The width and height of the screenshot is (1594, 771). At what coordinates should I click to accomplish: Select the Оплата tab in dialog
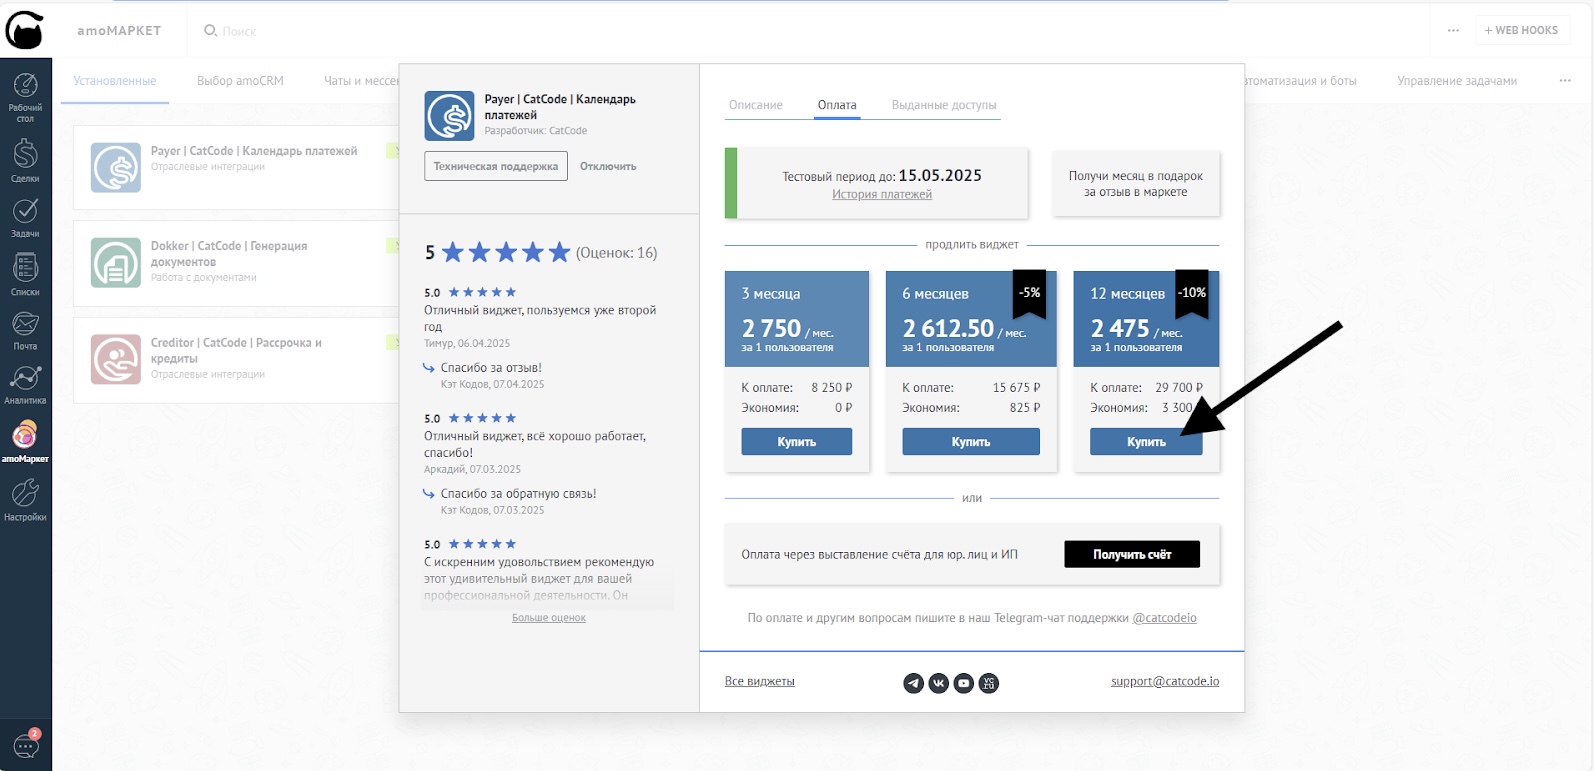point(837,105)
